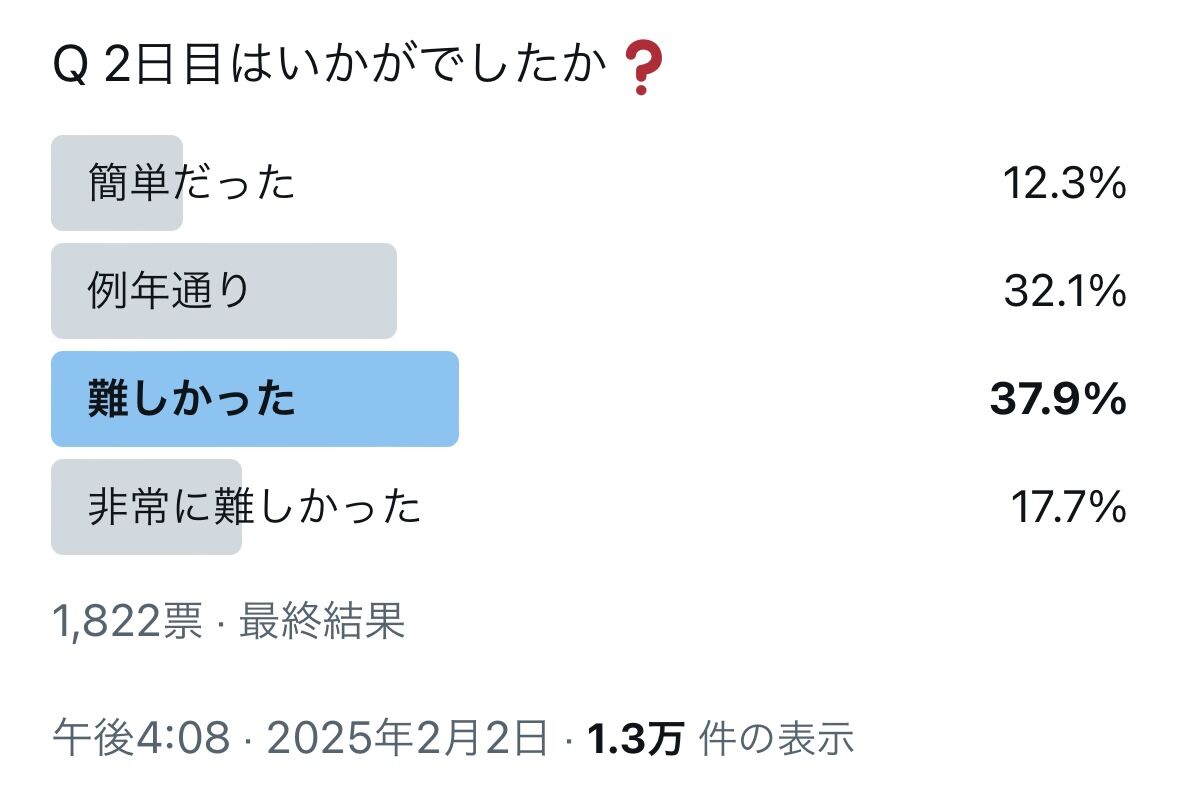The image size is (1179, 803).
Task: Click the 12.3% result percentage
Action: pyautogui.click(x=1065, y=183)
